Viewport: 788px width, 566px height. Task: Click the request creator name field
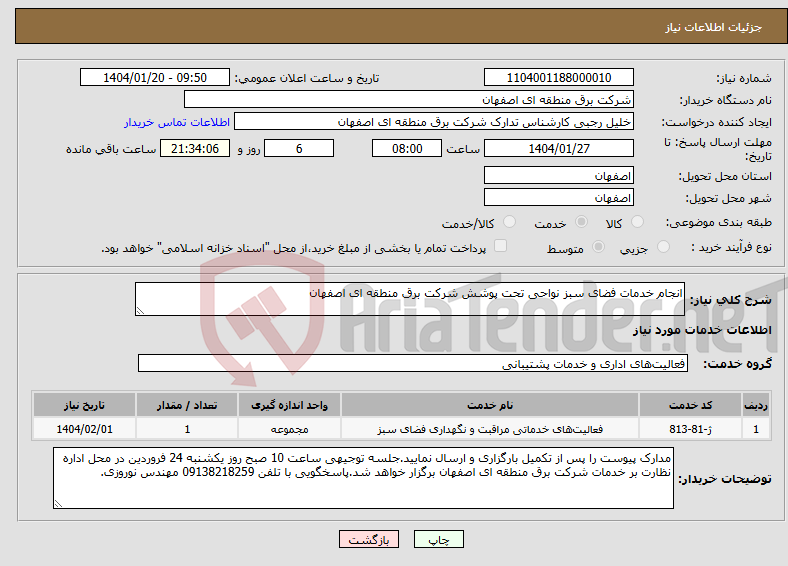tap(434, 122)
